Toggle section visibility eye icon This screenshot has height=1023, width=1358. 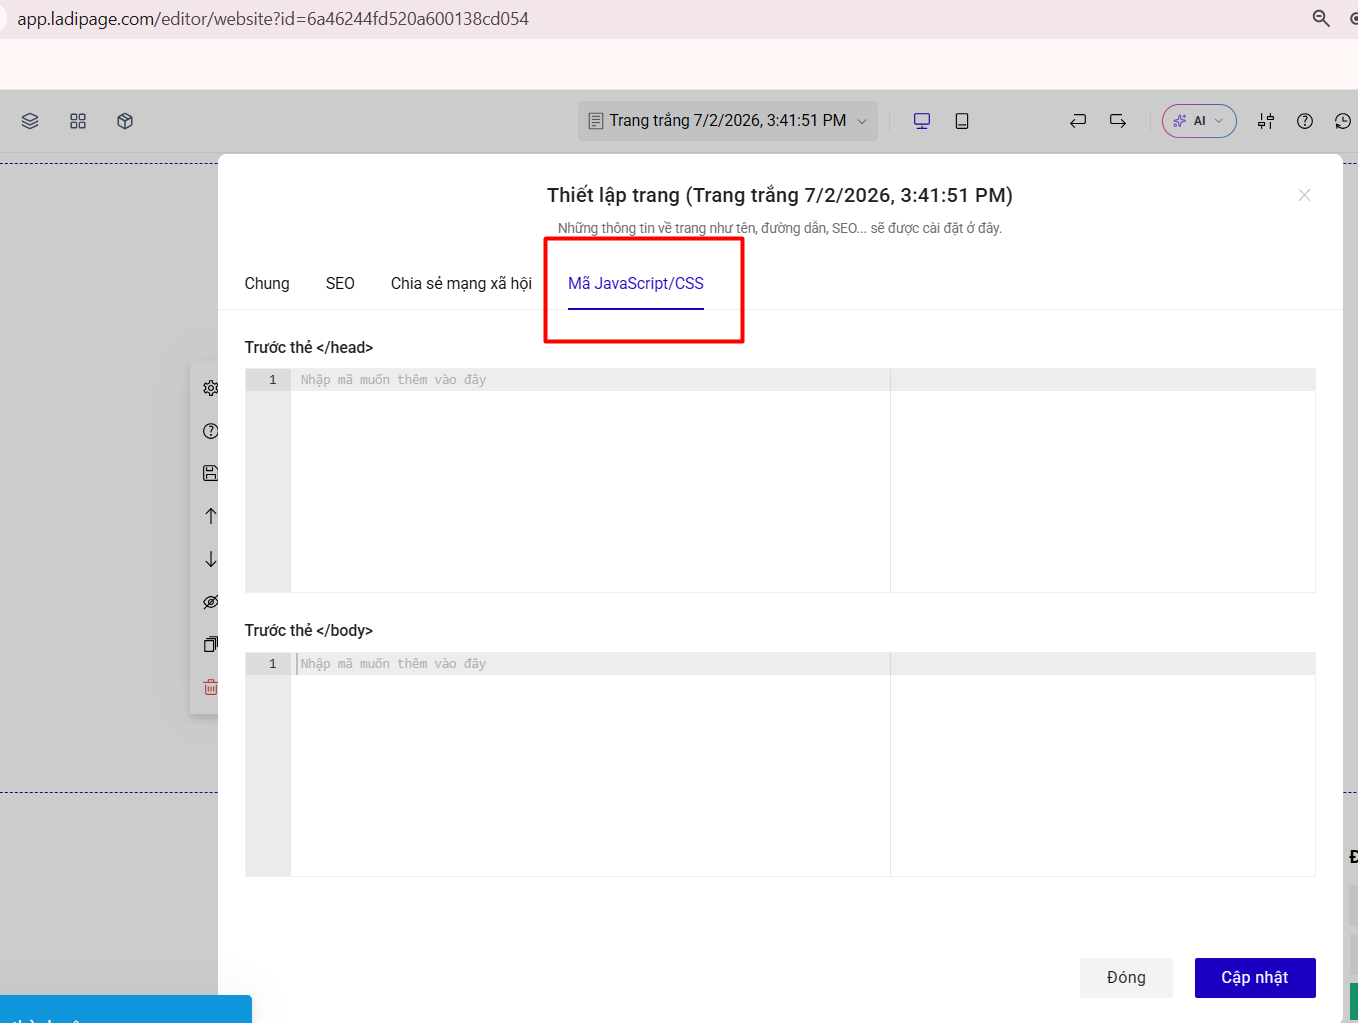(210, 602)
